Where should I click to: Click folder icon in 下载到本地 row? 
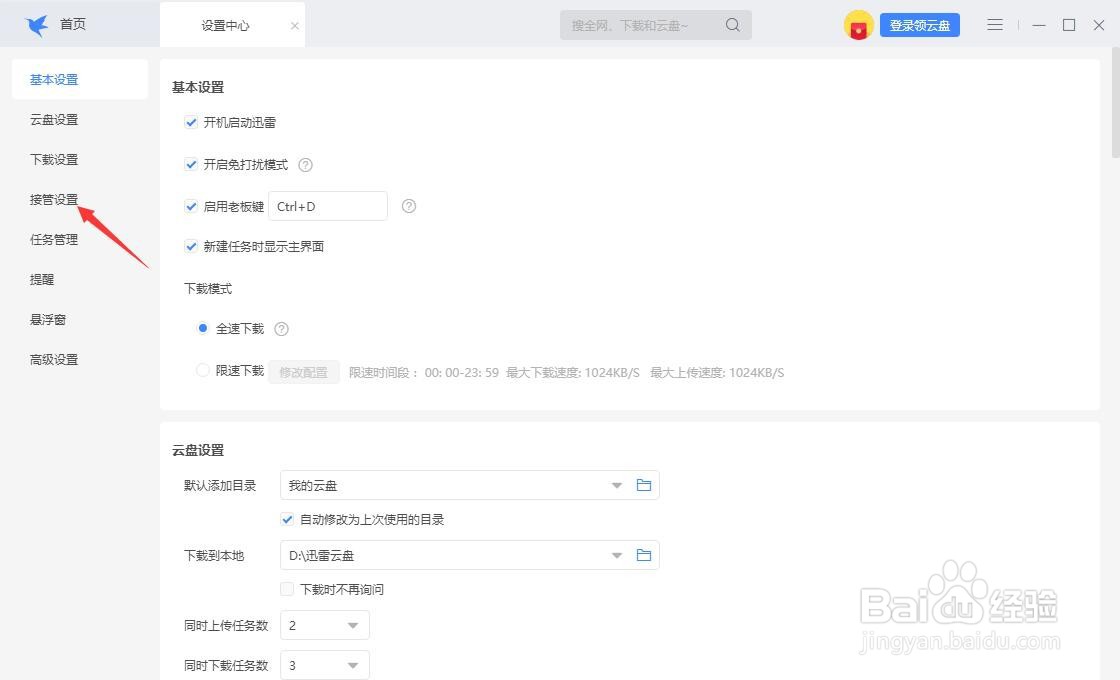click(644, 555)
